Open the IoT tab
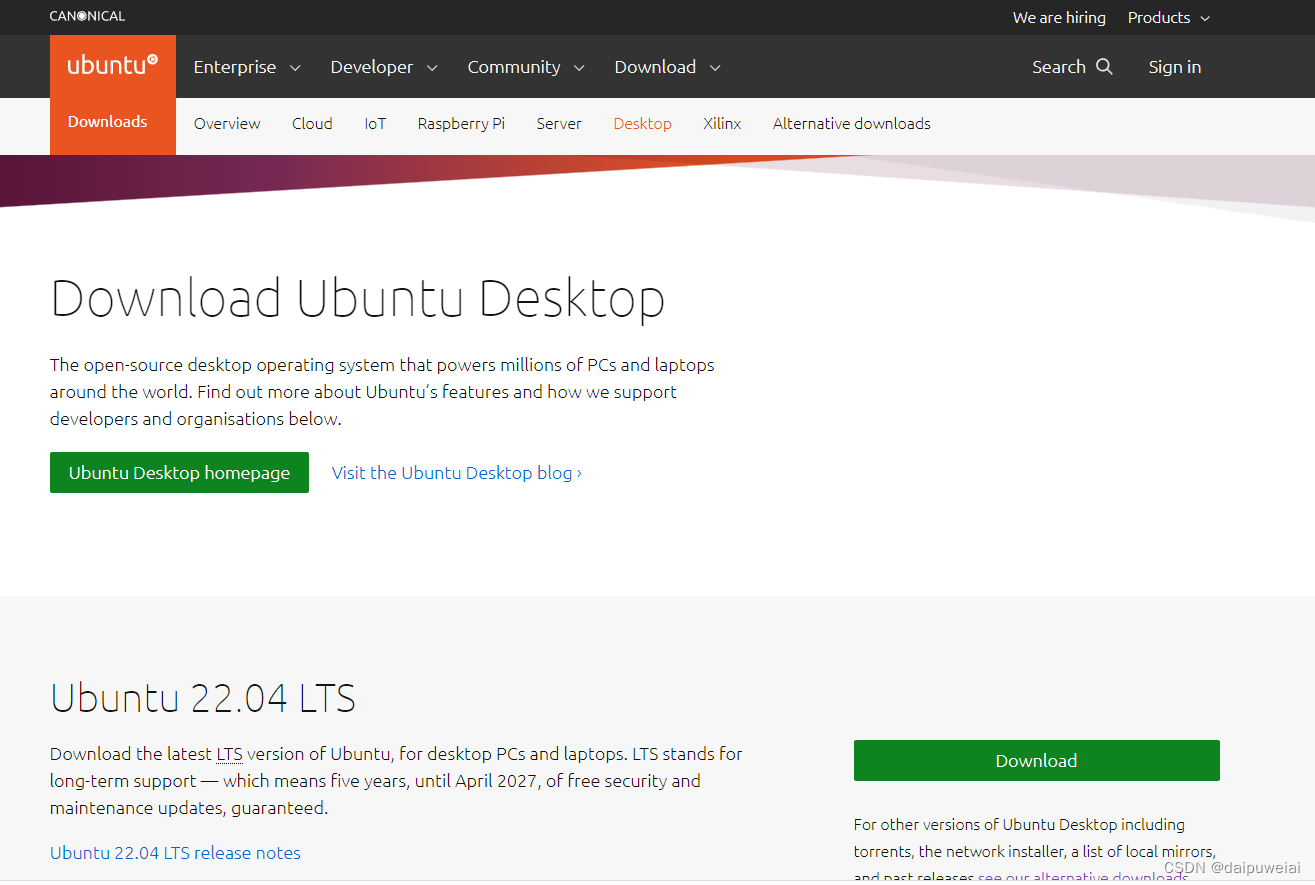Screen dimensions: 1315x885 375,124
